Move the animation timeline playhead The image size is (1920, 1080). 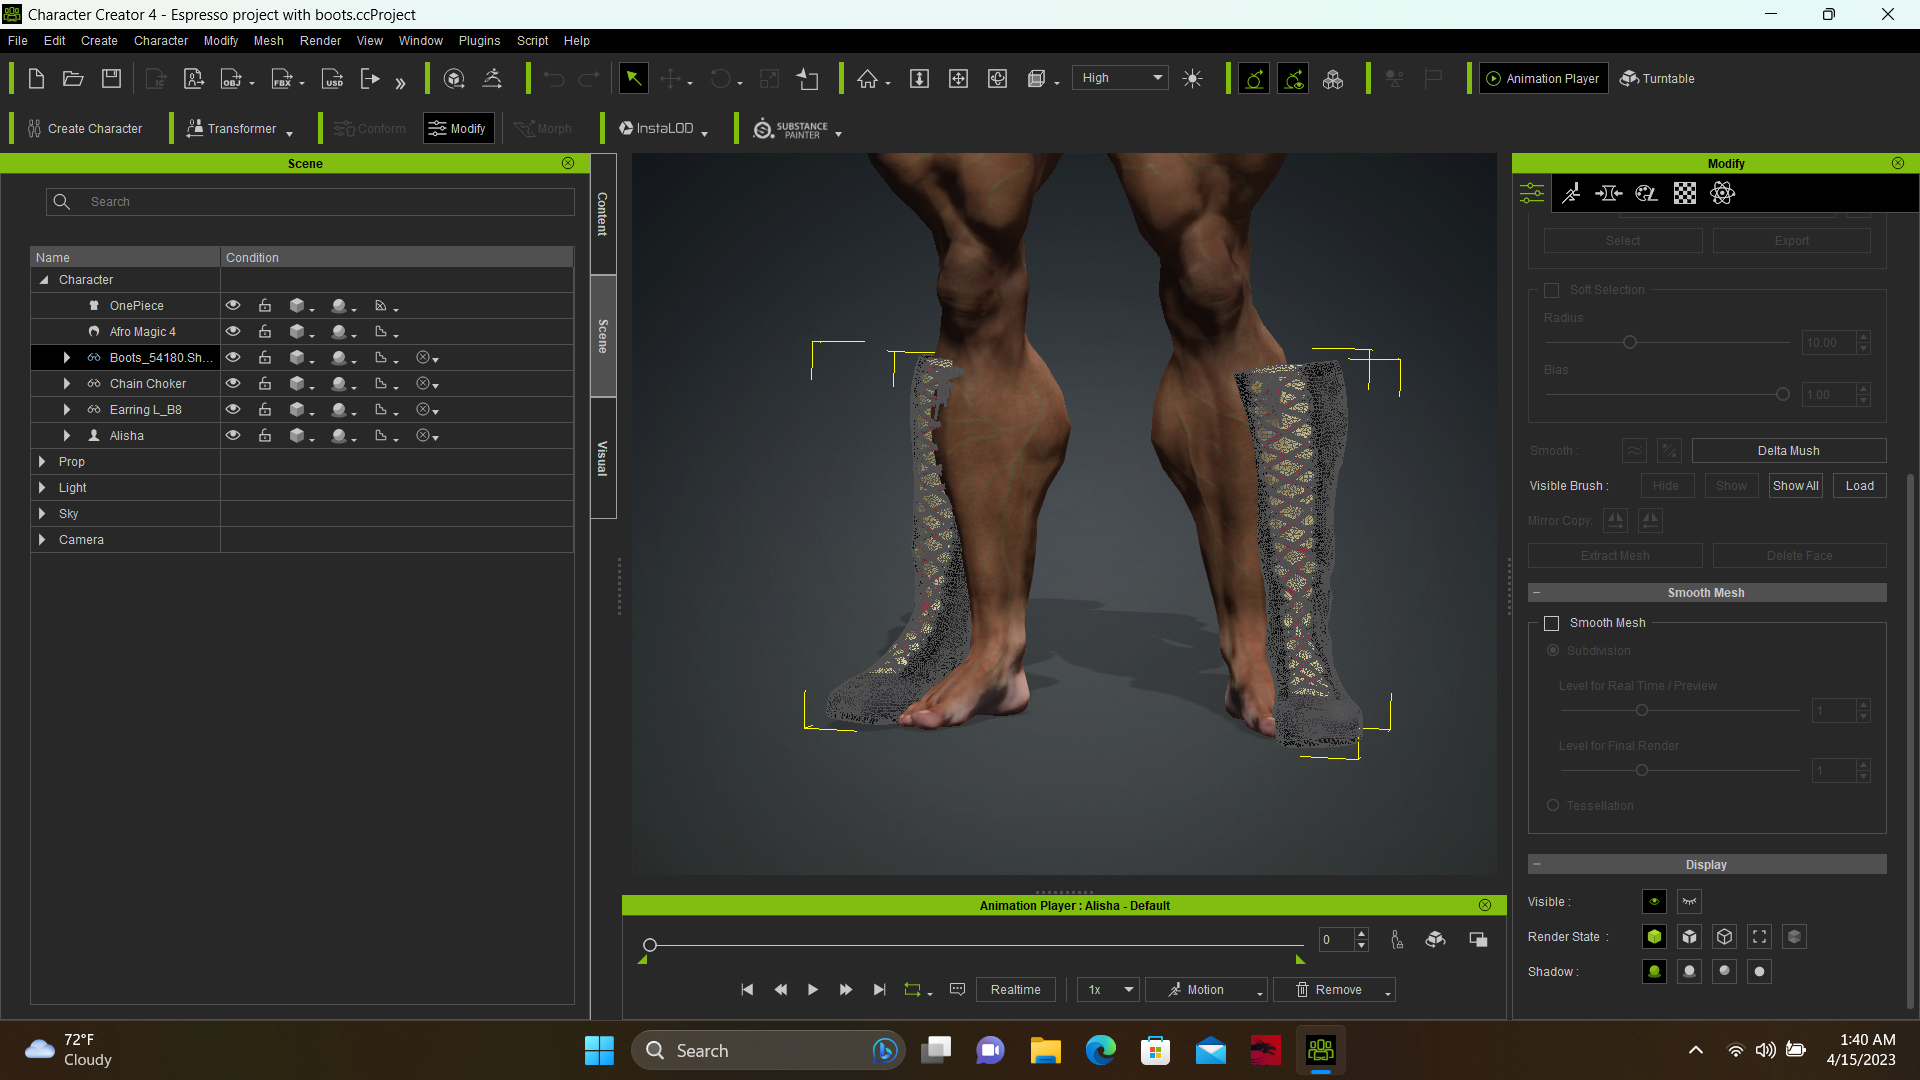(650, 945)
